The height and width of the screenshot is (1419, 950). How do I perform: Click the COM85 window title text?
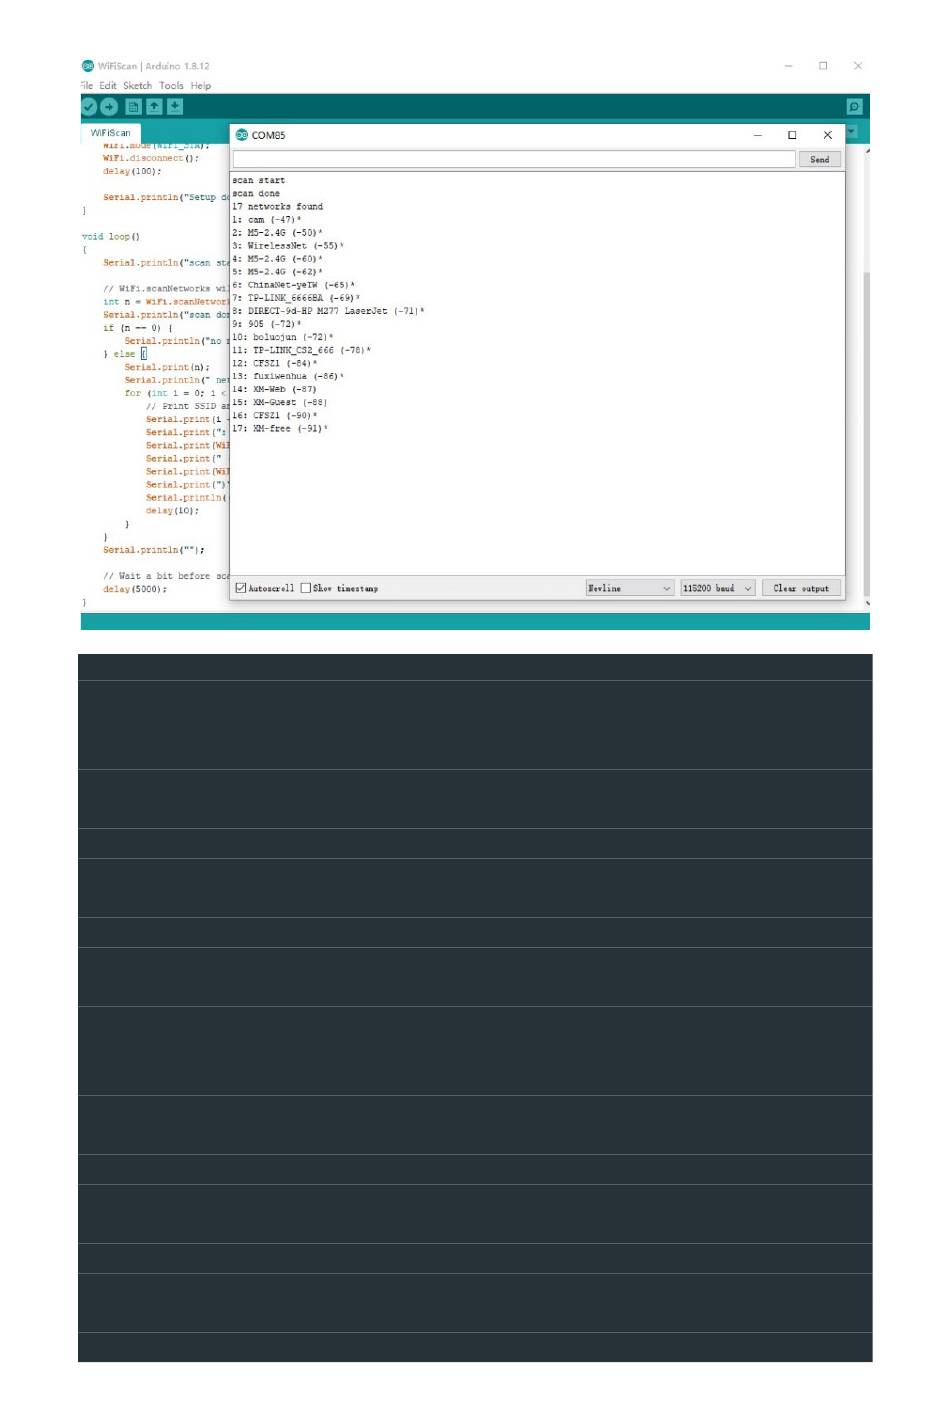click(268, 135)
